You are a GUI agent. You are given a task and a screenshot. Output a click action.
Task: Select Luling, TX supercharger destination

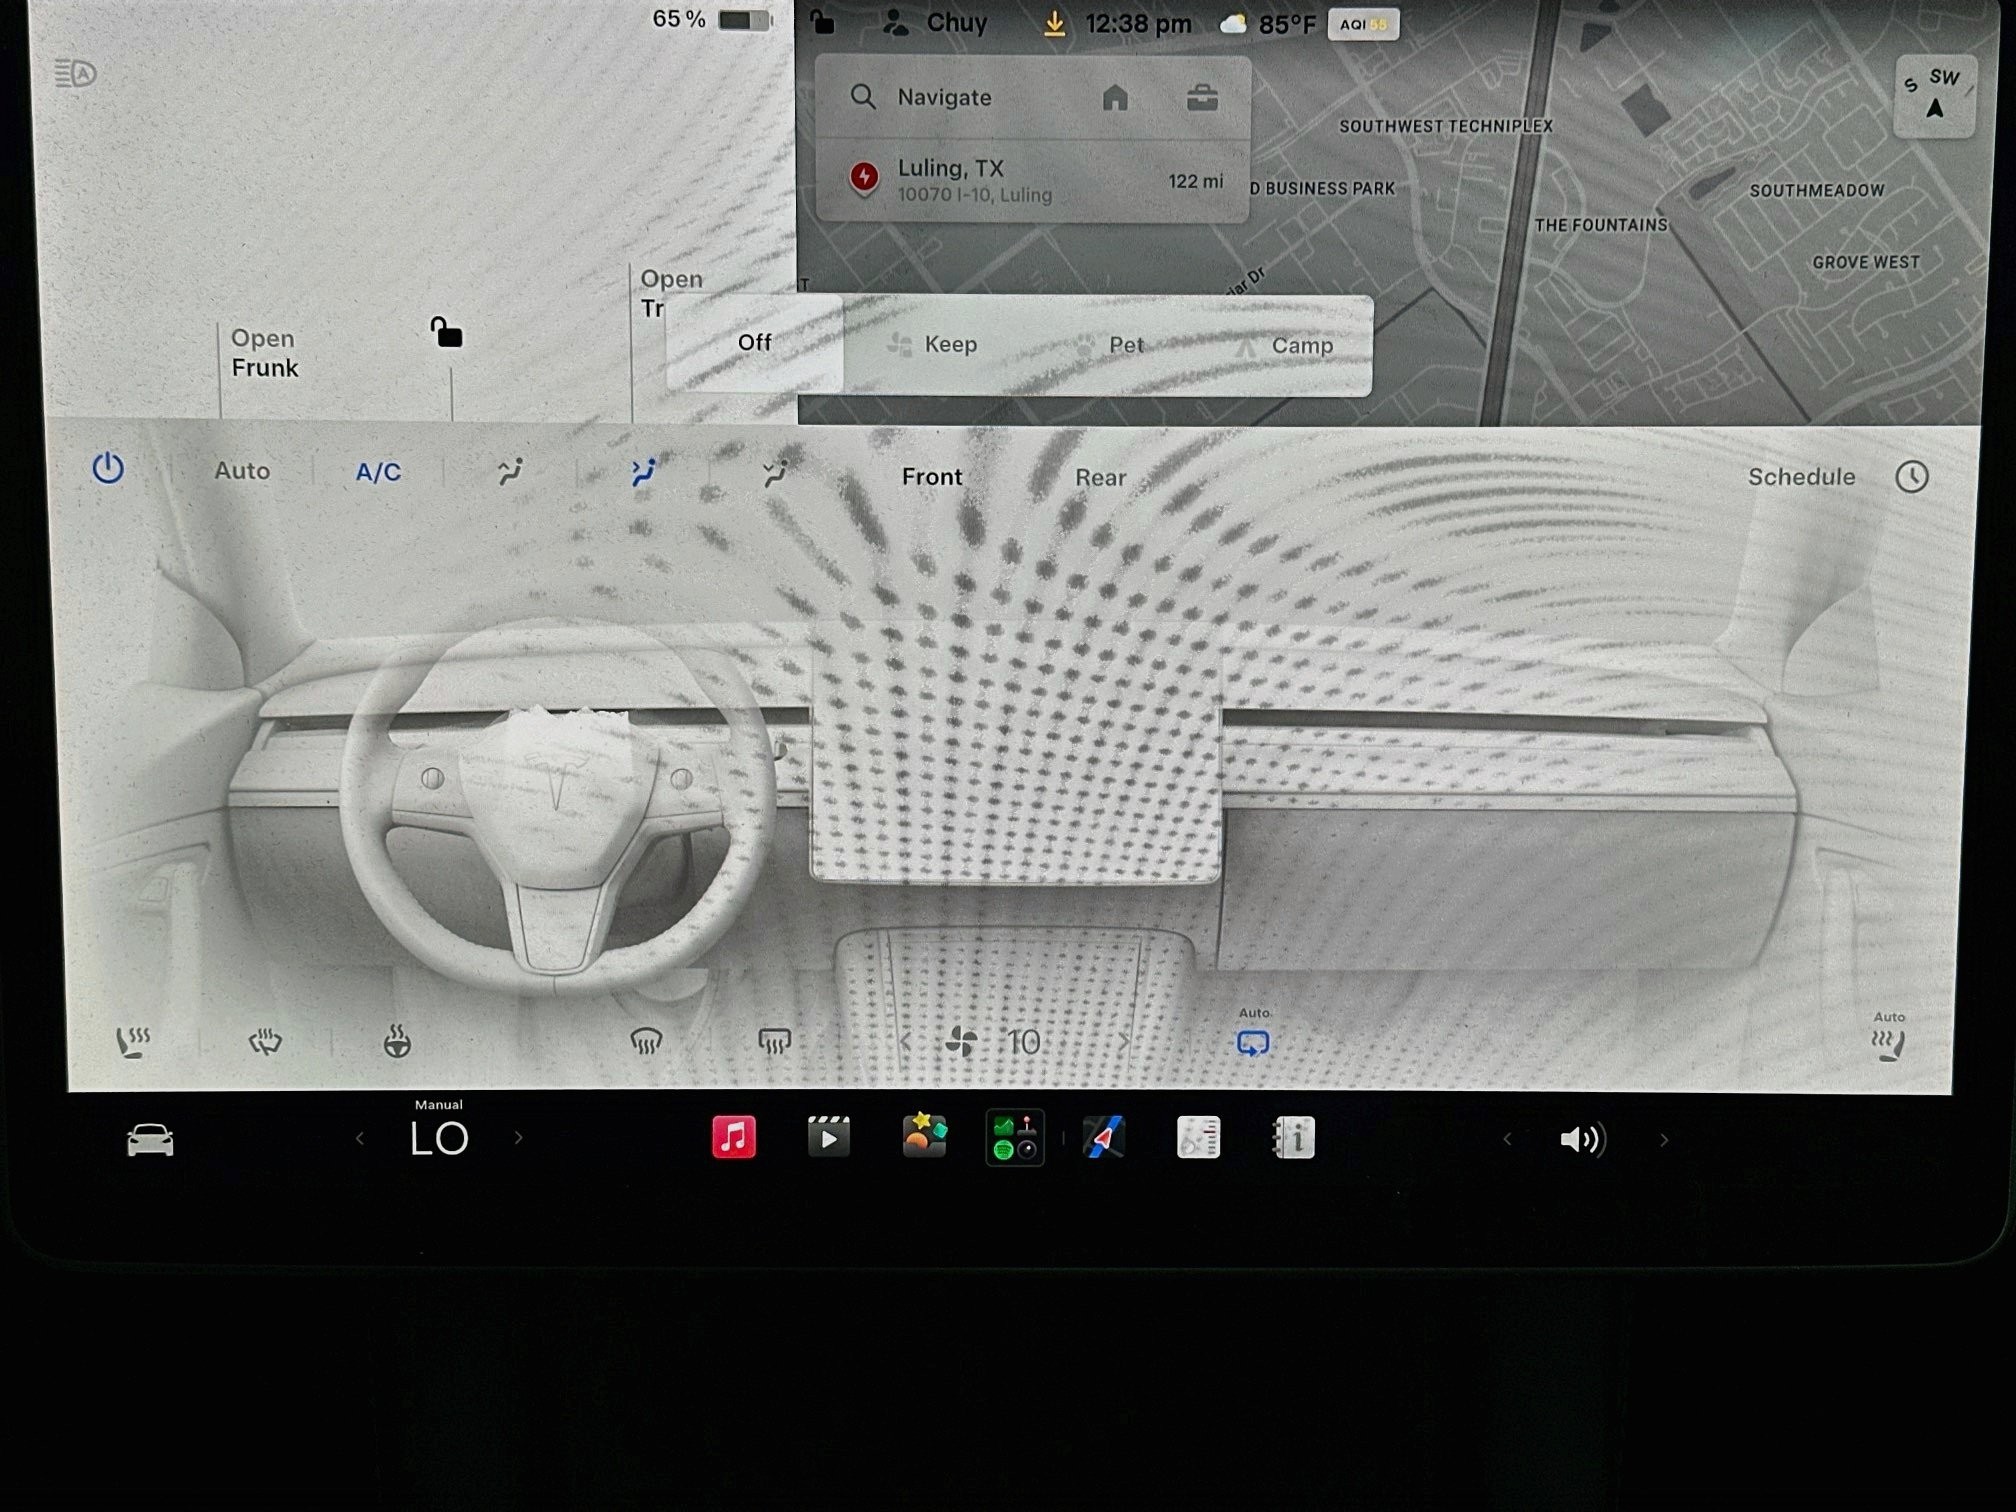click(1032, 181)
